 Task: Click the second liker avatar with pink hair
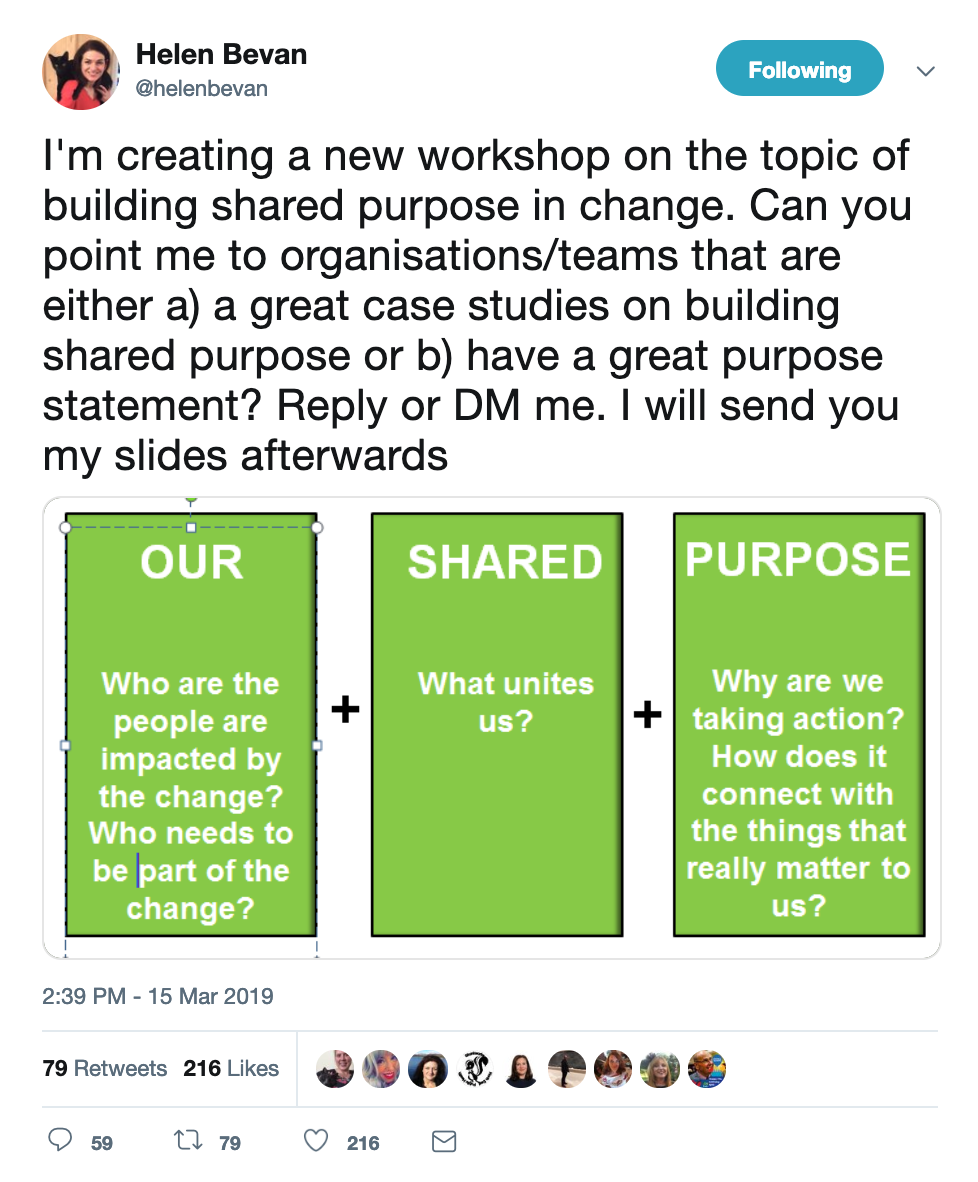[x=382, y=1068]
